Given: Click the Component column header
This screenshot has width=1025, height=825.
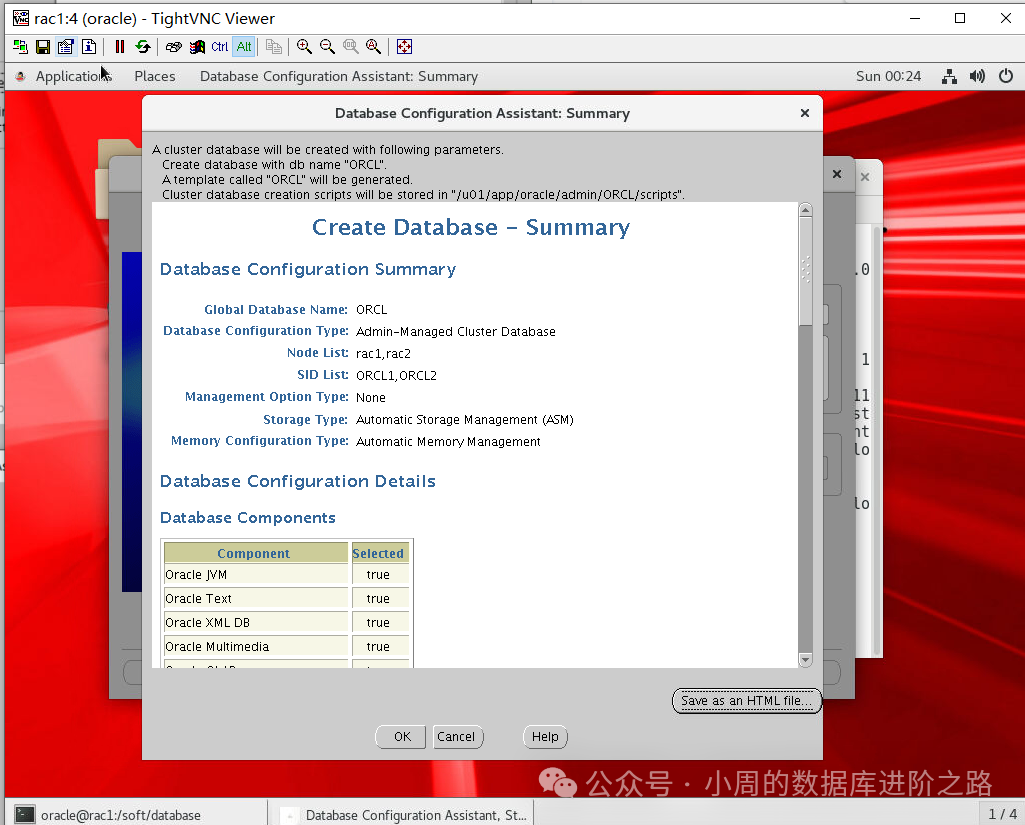Looking at the screenshot, I should (x=255, y=553).
